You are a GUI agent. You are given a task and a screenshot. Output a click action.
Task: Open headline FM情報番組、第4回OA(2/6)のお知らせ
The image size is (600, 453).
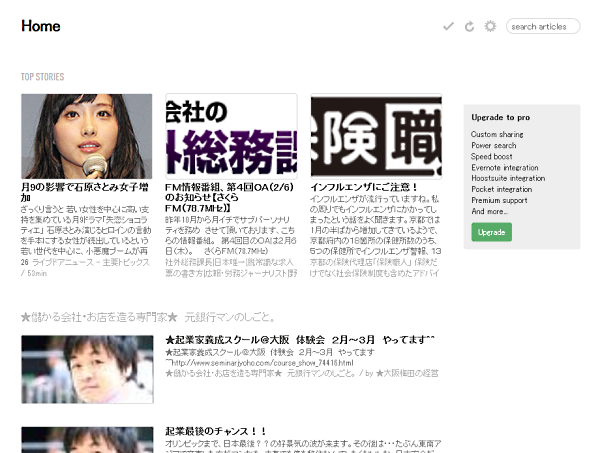coord(230,197)
